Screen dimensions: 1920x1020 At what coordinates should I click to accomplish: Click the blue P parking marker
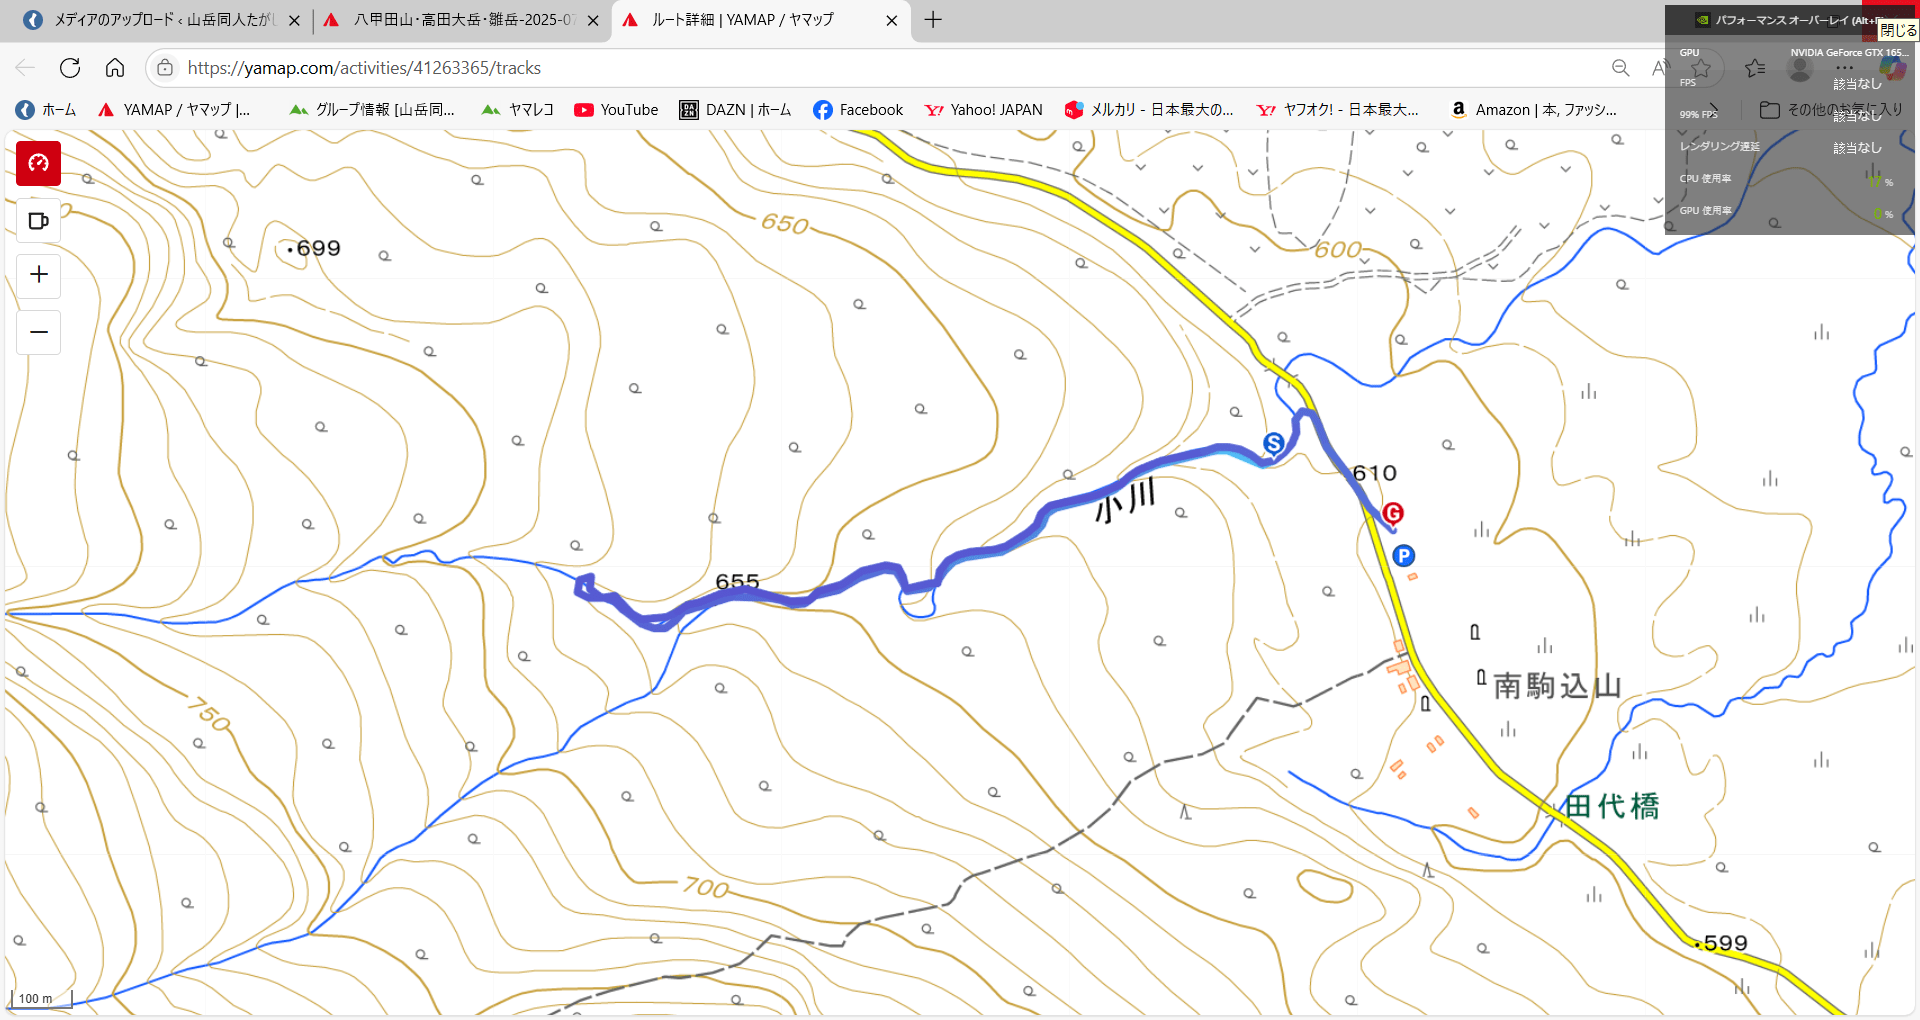point(1403,556)
